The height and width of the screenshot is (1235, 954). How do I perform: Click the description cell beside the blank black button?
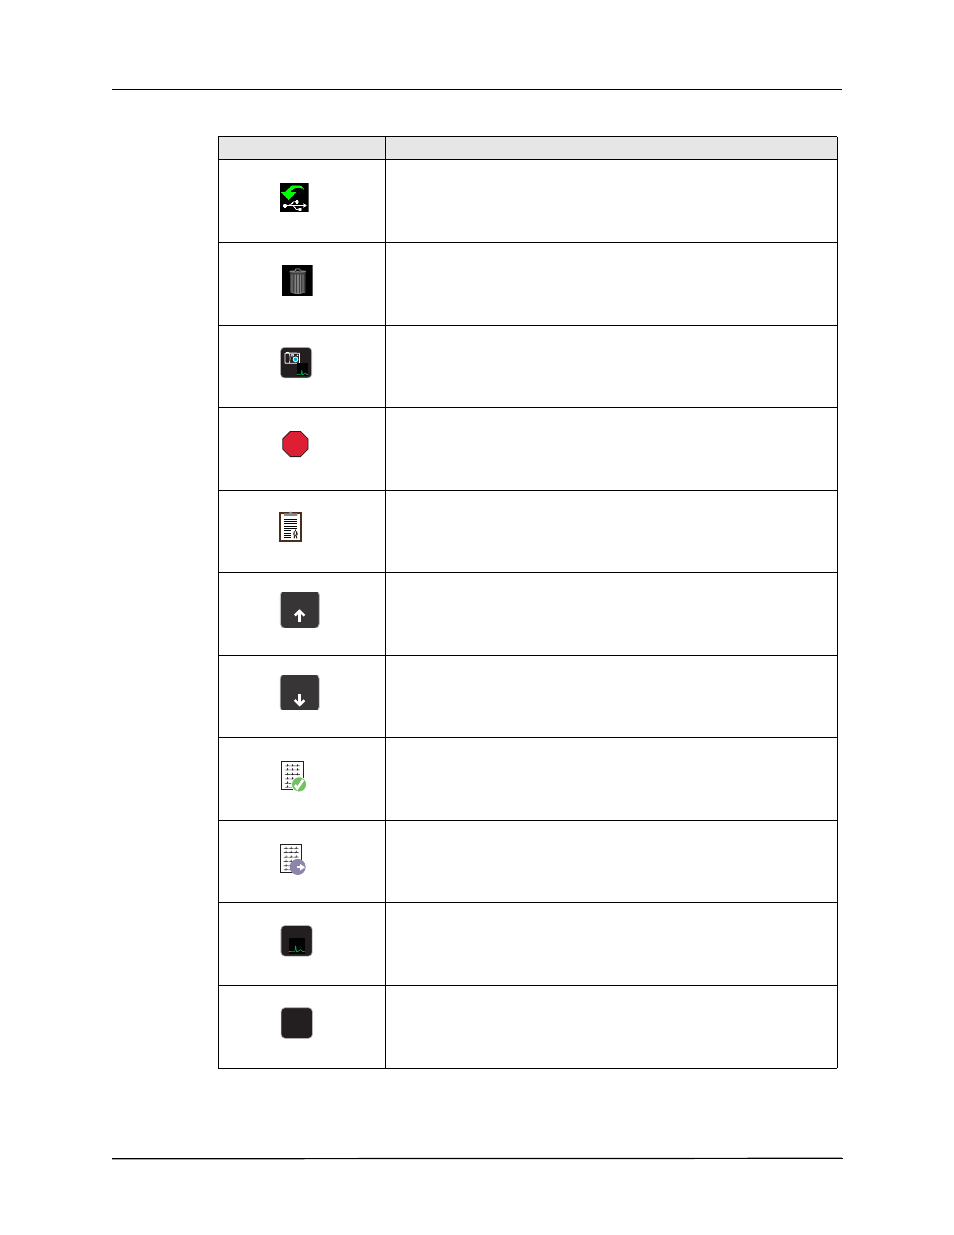(x=611, y=1027)
